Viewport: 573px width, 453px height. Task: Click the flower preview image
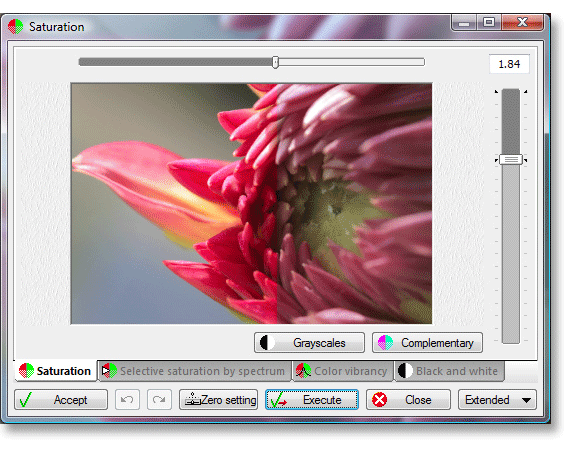tap(251, 203)
